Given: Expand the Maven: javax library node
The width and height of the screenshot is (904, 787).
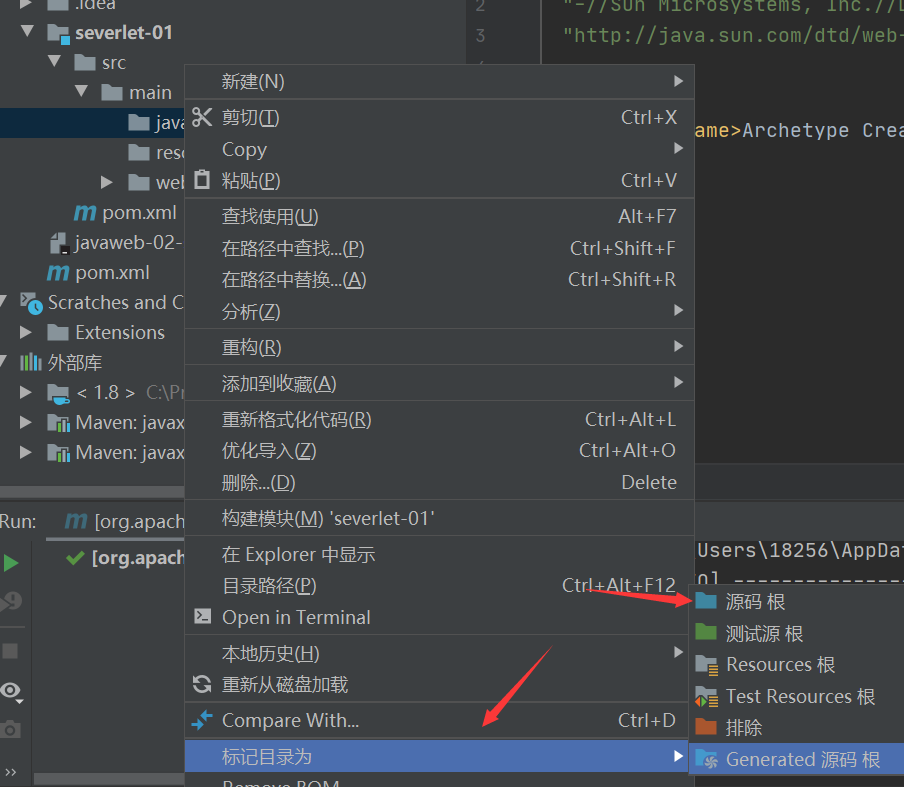Looking at the screenshot, I should click(x=25, y=422).
